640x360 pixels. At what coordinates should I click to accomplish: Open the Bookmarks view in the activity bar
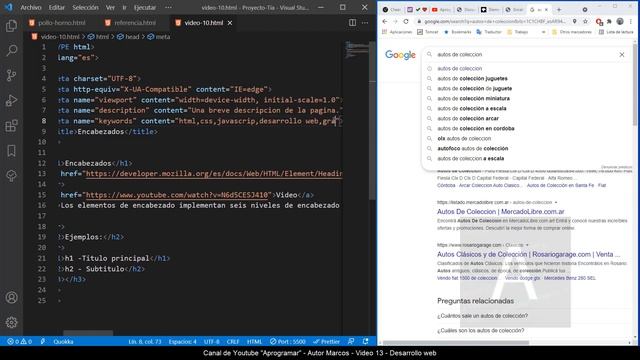[x=11, y=151]
